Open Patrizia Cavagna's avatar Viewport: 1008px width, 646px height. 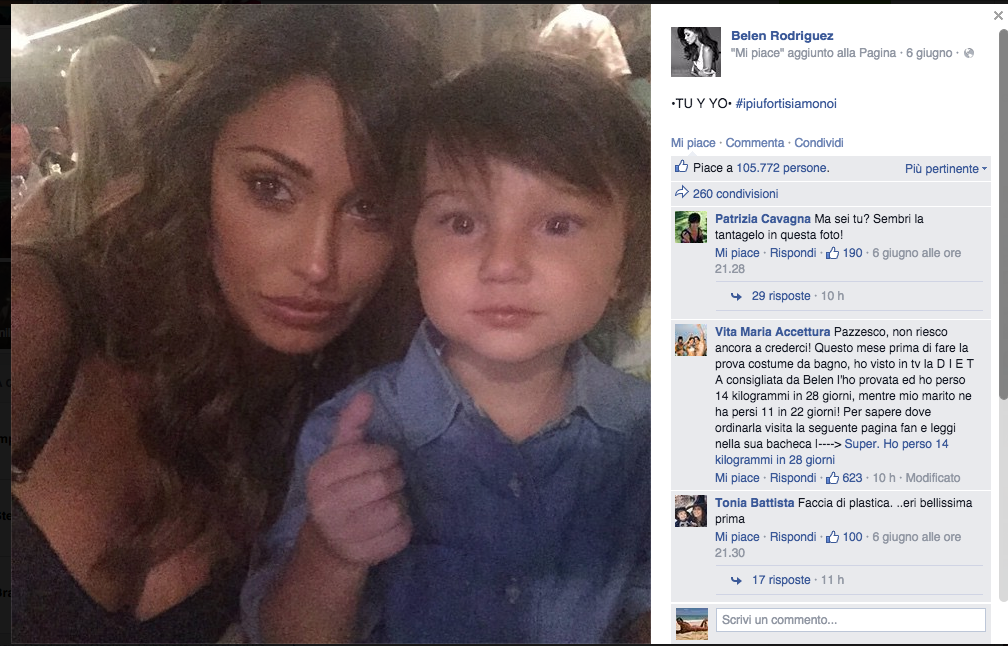(x=691, y=227)
